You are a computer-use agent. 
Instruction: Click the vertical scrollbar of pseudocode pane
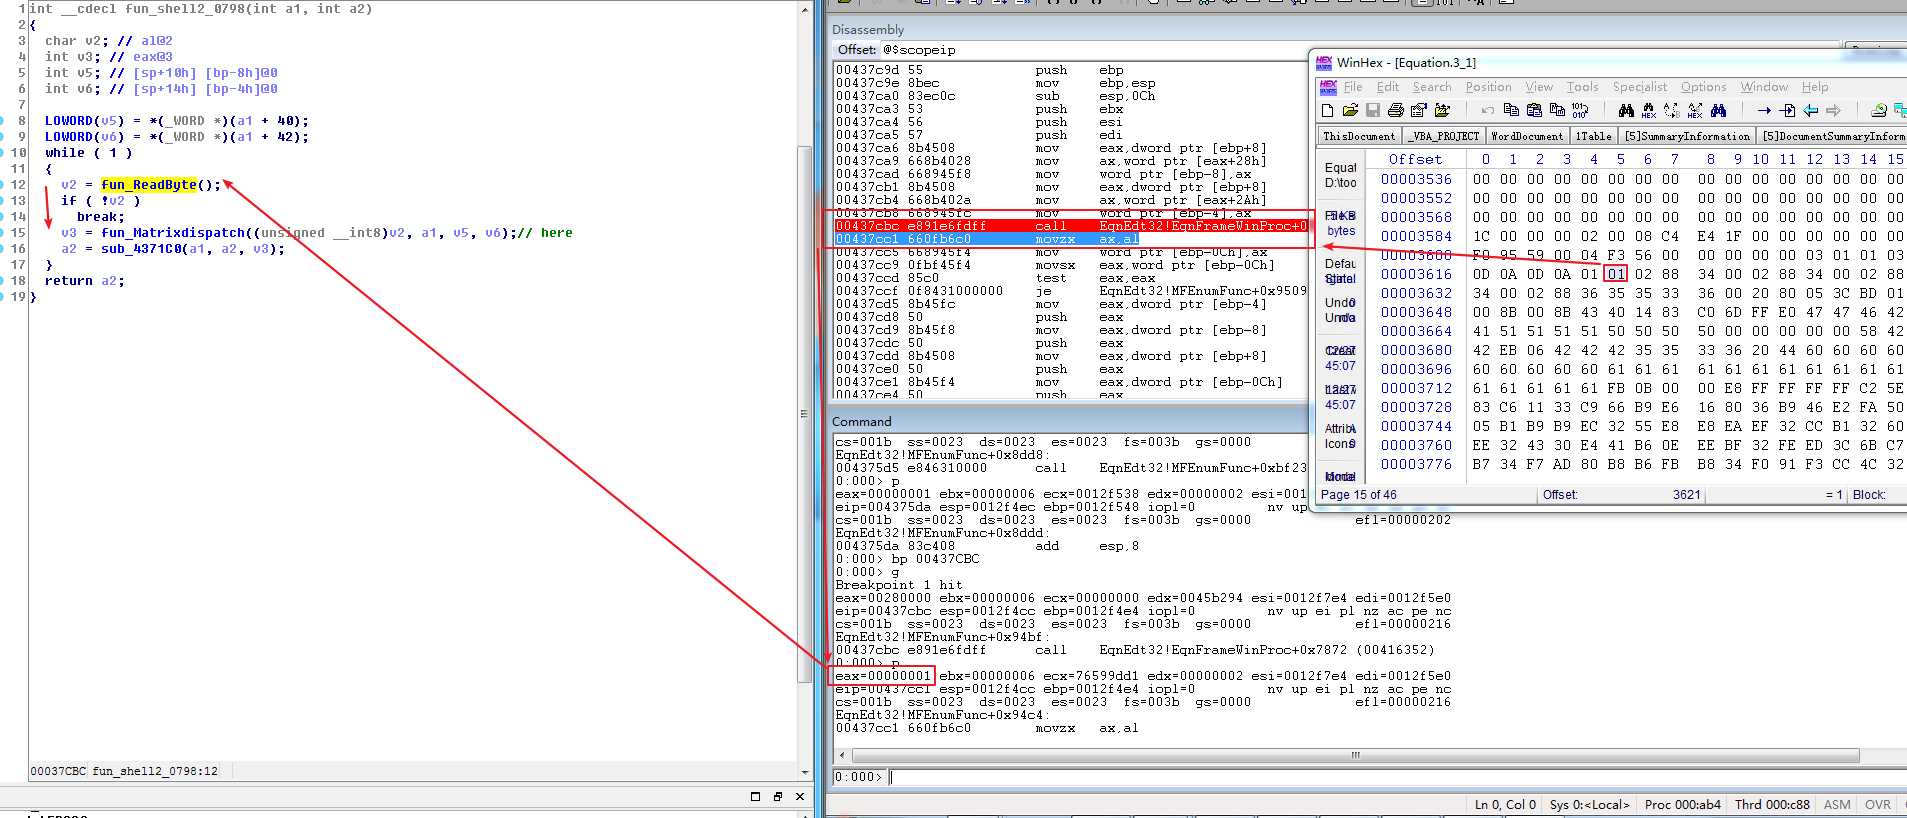pyautogui.click(x=805, y=415)
